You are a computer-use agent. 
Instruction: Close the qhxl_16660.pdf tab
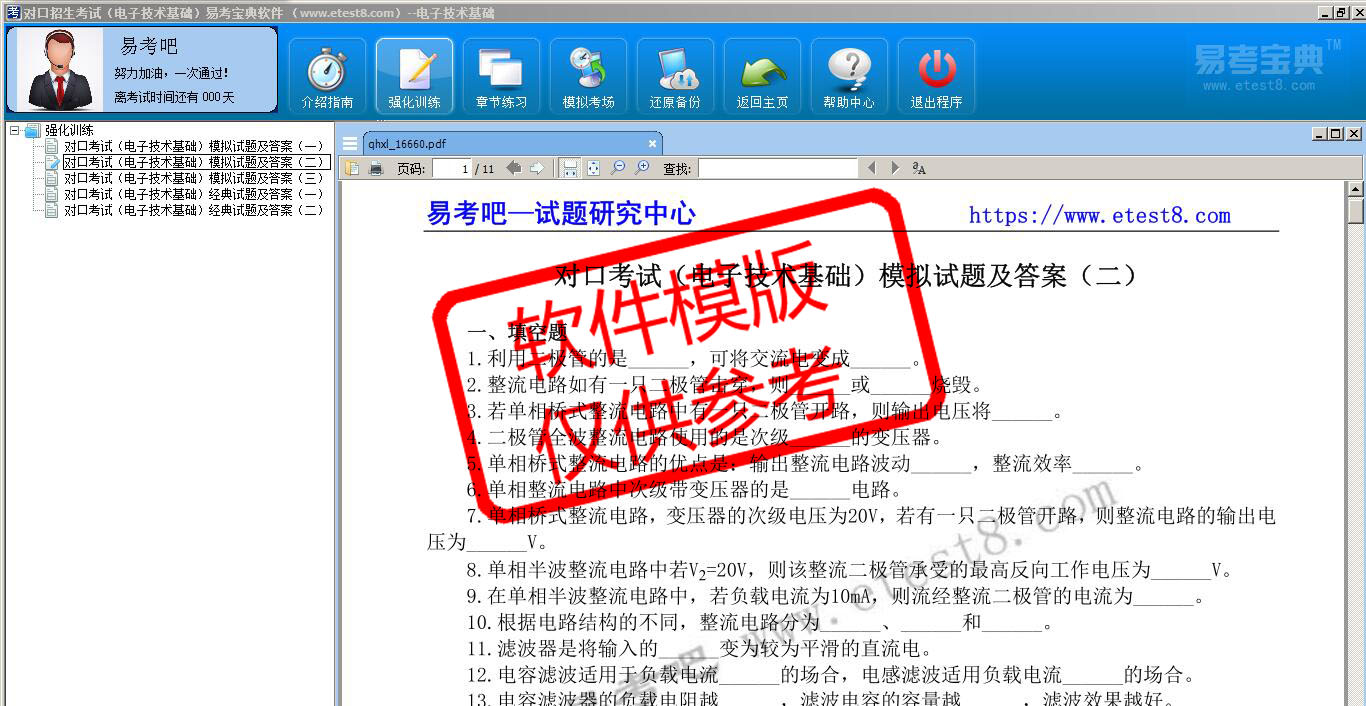point(652,144)
